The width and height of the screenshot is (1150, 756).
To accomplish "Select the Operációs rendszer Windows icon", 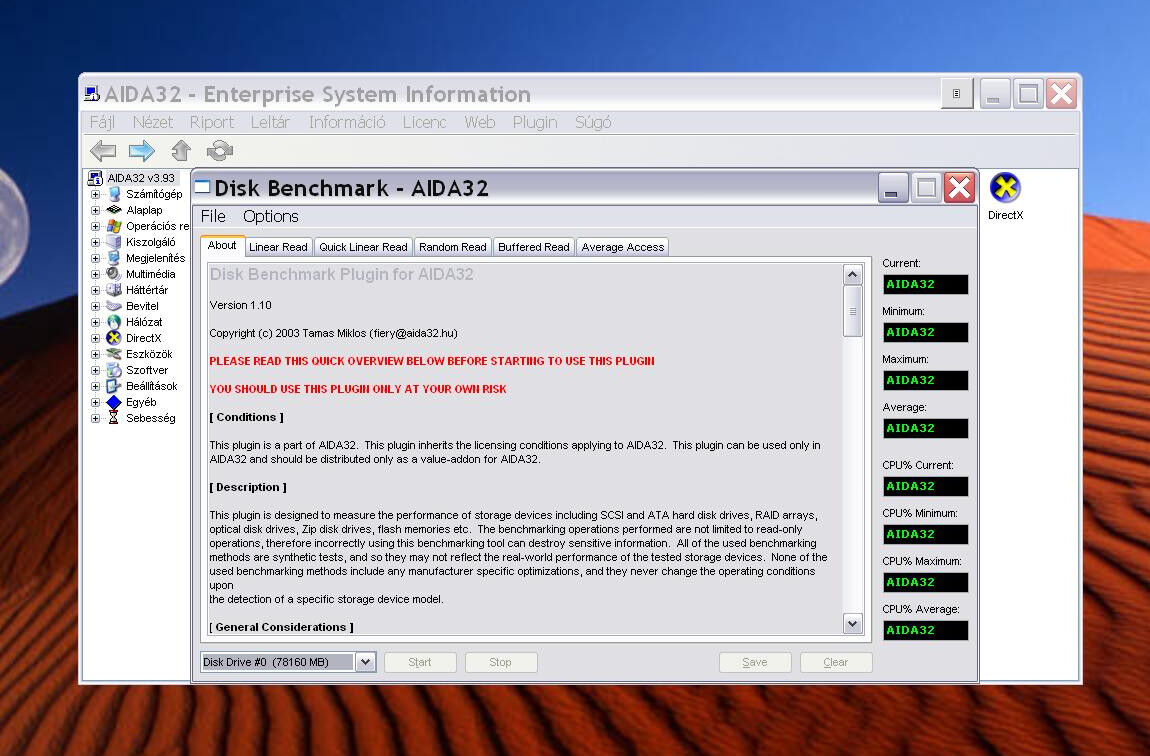I will pyautogui.click(x=114, y=226).
